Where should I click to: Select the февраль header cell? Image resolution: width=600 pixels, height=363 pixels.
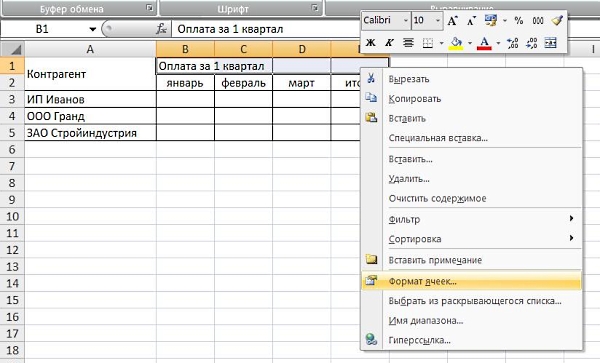(243, 83)
